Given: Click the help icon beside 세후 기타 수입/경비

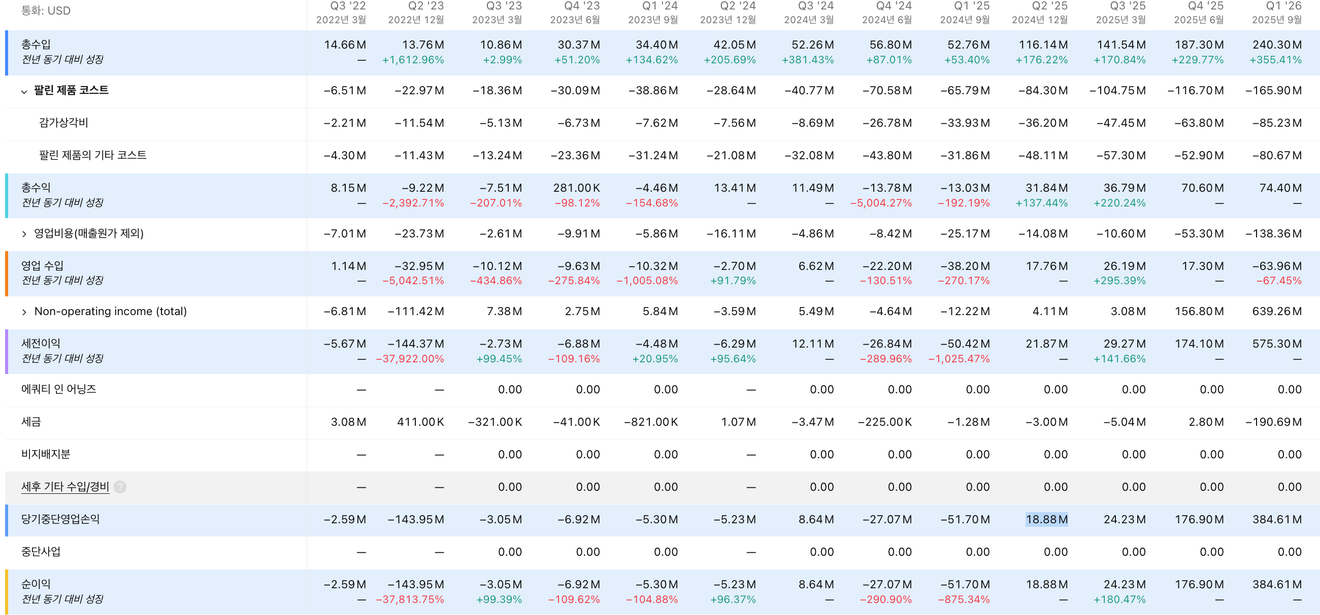Looking at the screenshot, I should pos(120,487).
